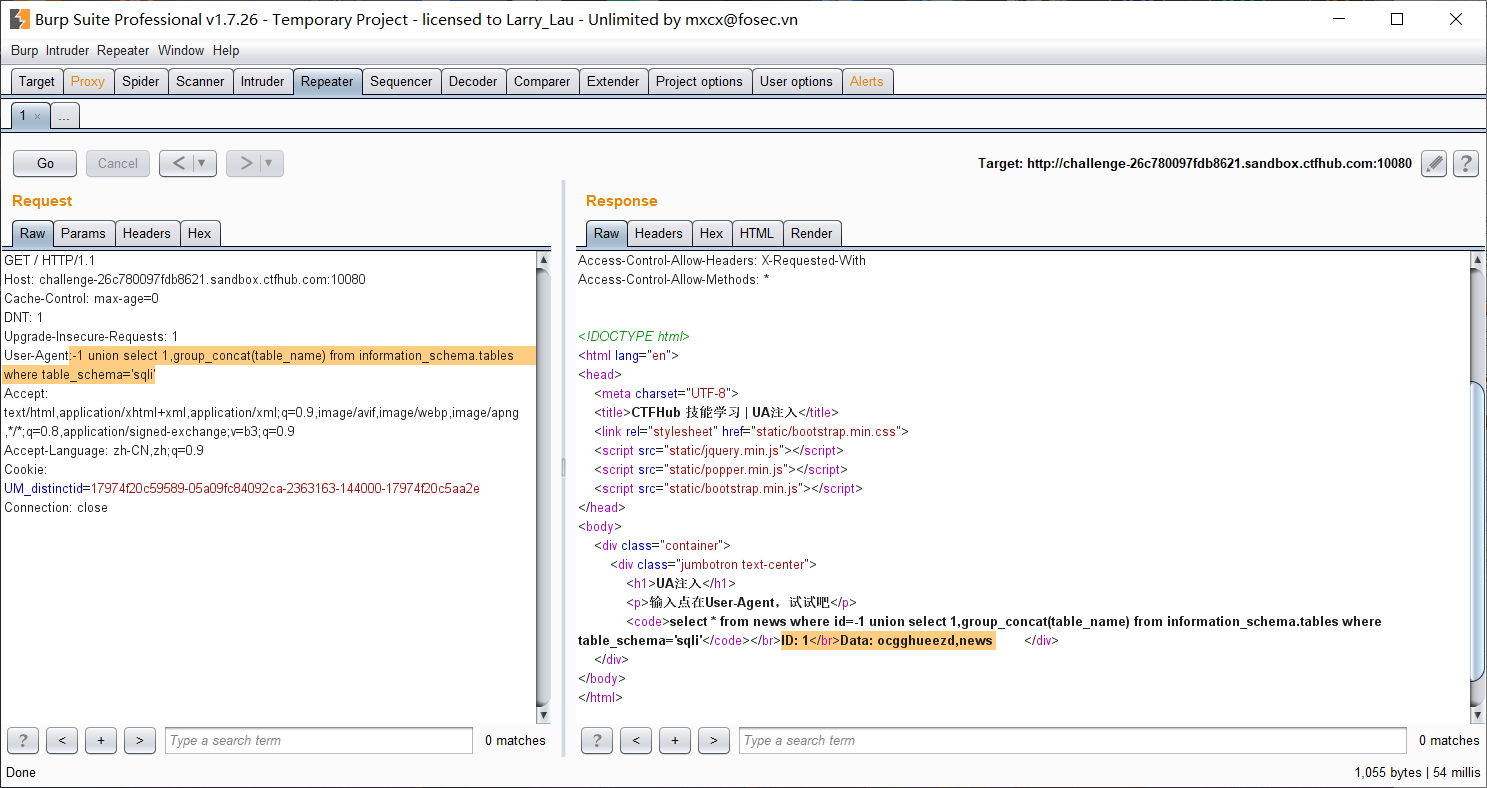Focus the response search term field
The image size is (1487, 788).
pyautogui.click(x=1073, y=740)
